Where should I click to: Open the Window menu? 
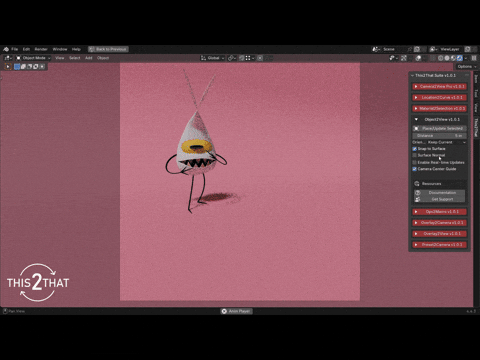coord(60,49)
